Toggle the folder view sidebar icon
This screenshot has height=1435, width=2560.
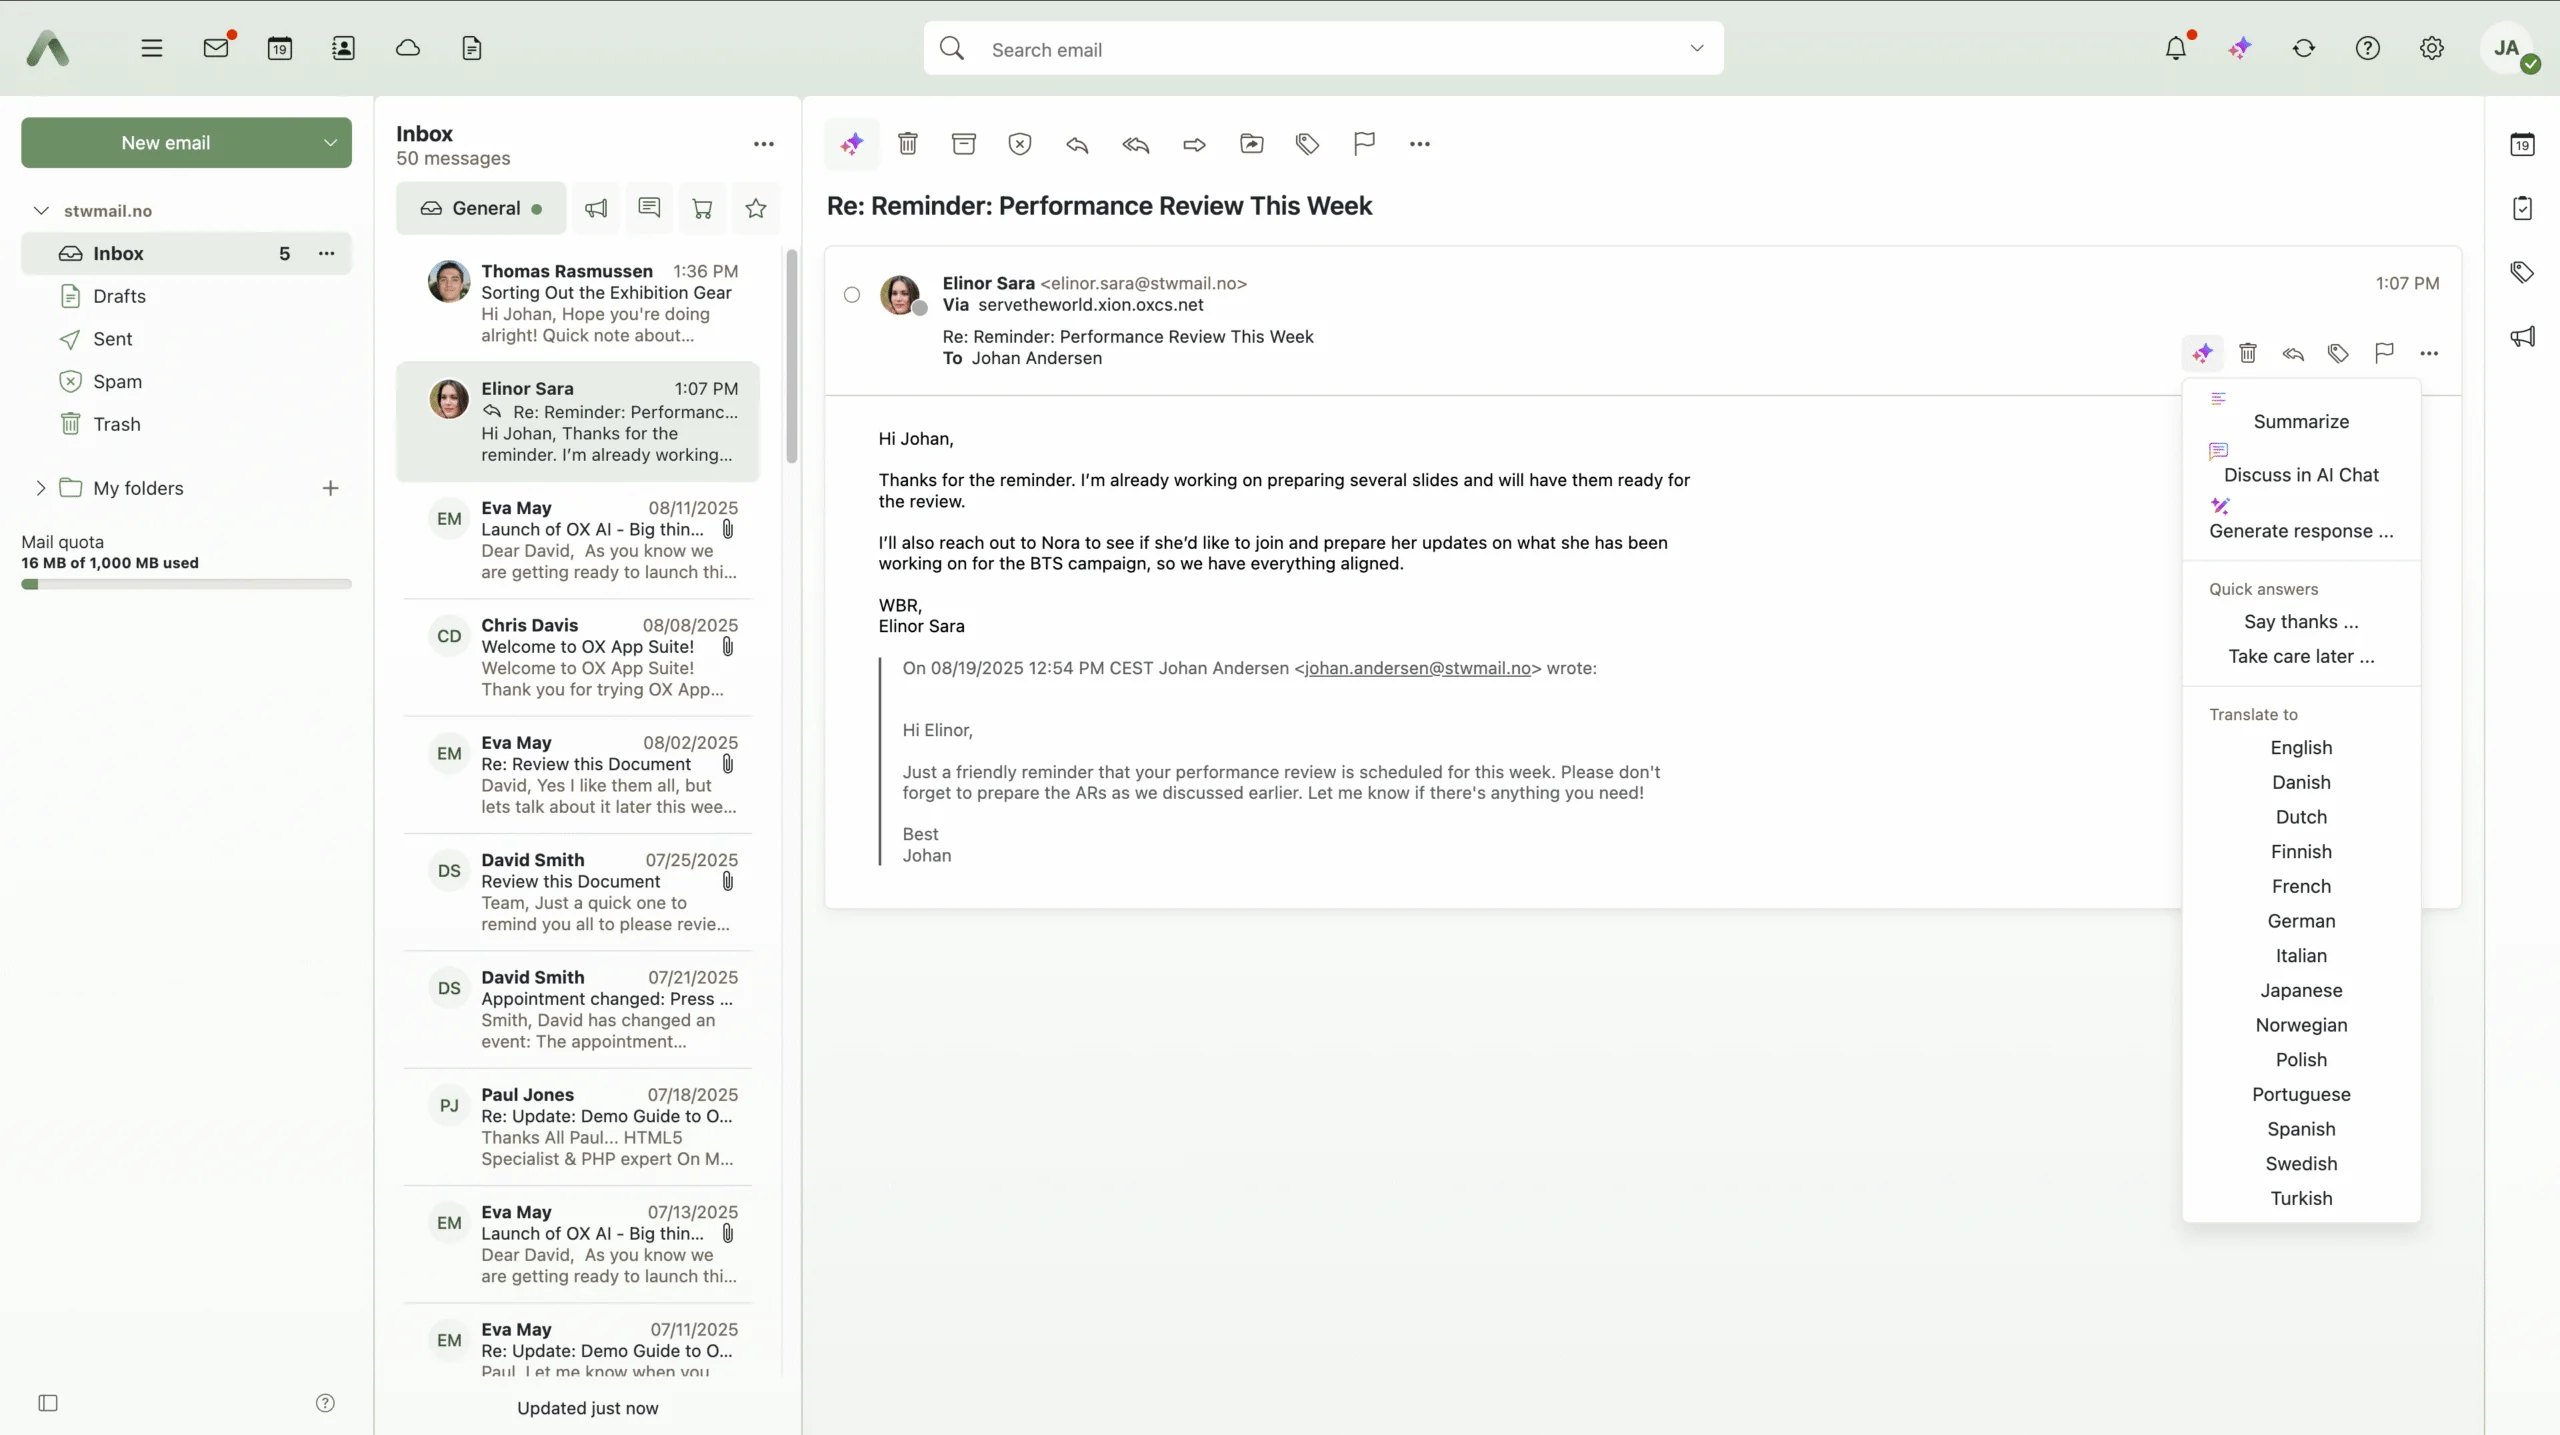click(48, 1403)
